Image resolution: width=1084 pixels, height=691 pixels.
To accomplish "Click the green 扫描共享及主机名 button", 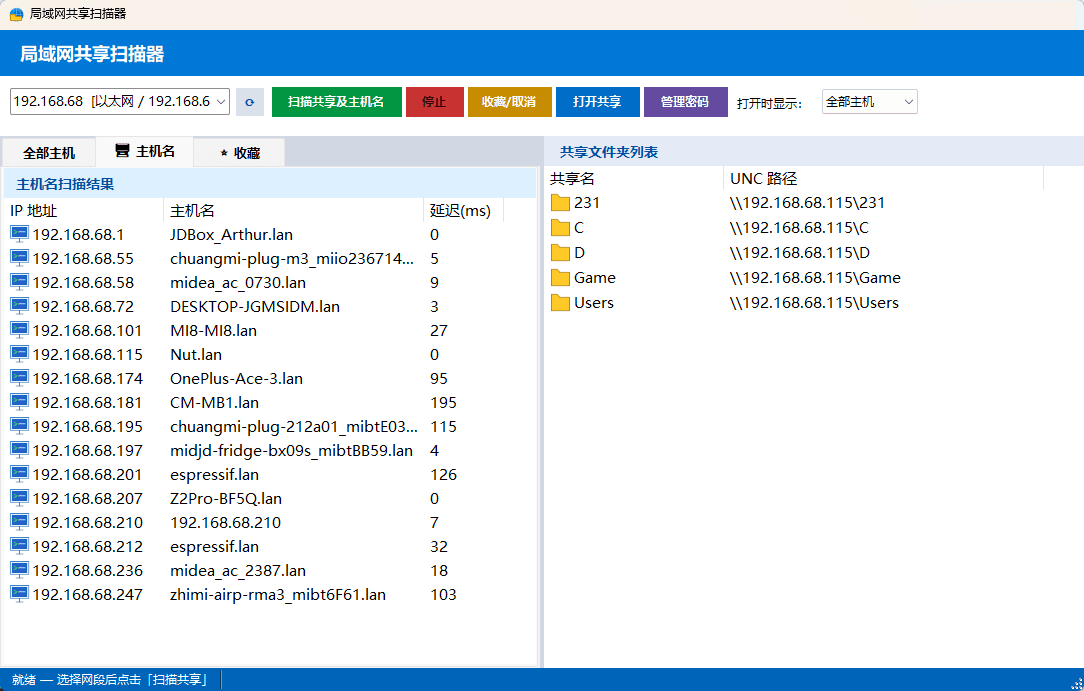I will [x=336, y=102].
